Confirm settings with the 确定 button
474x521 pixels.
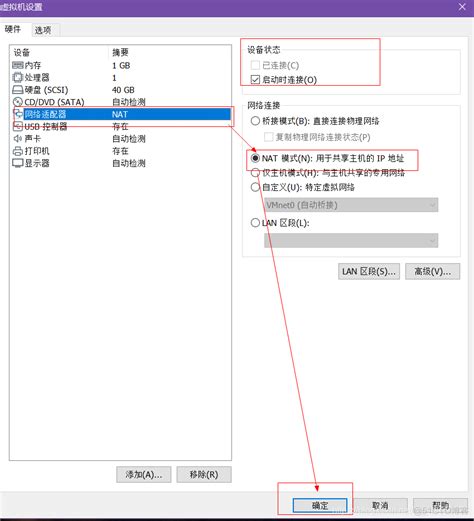click(x=320, y=505)
